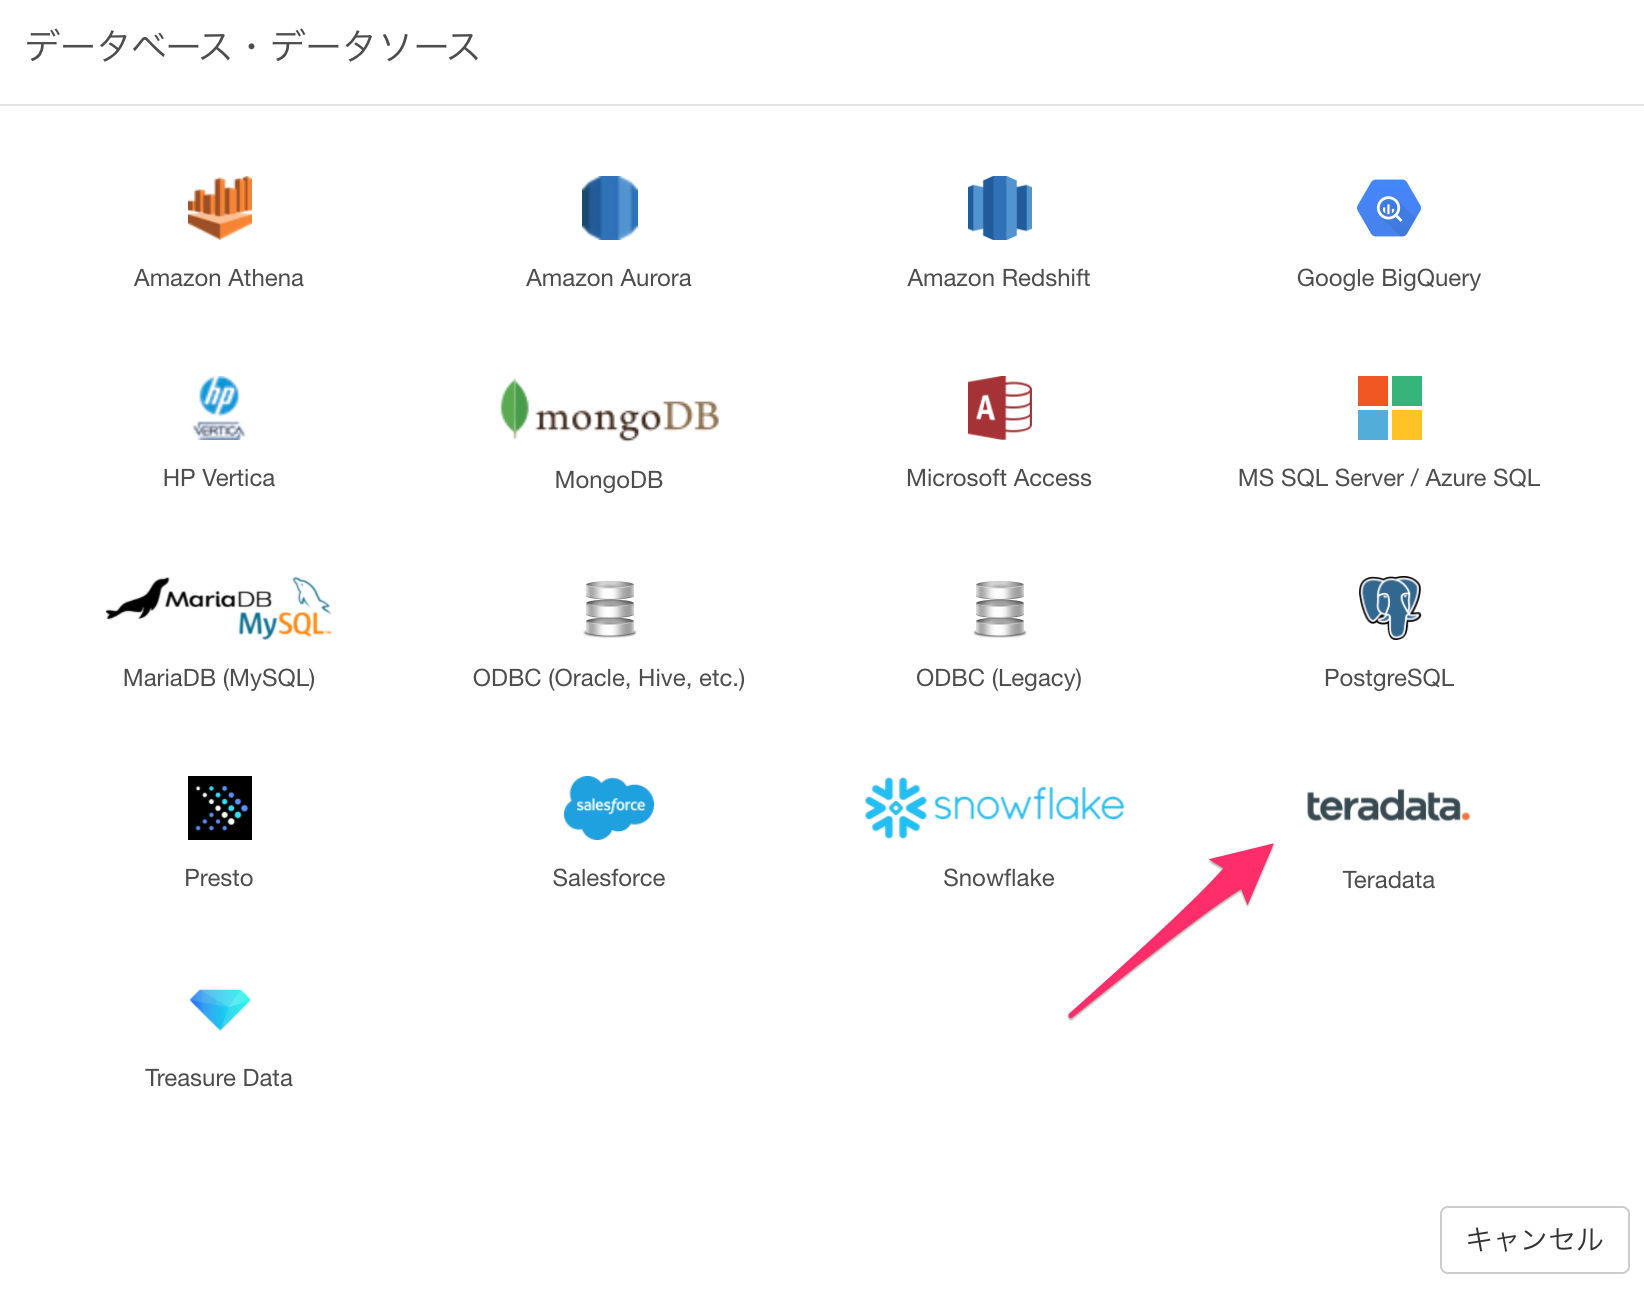
Task: Click the Teradata text label
Action: (1389, 880)
